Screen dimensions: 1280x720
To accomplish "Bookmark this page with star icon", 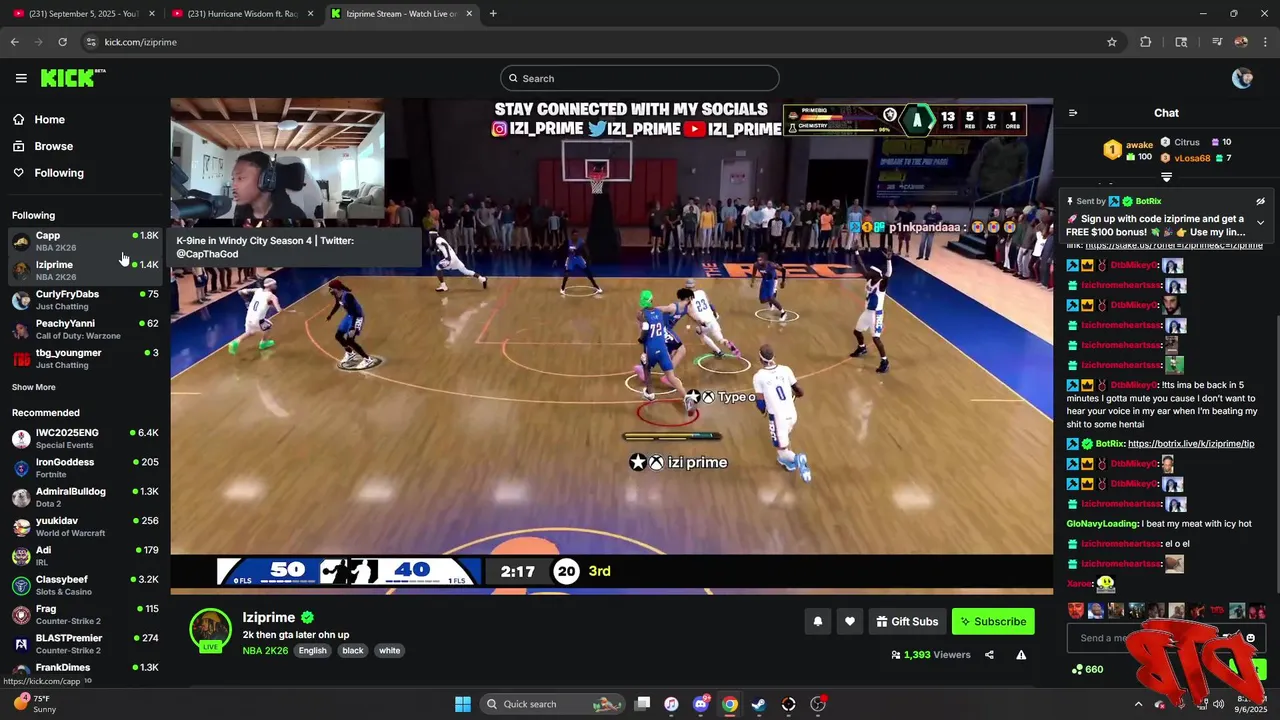I will point(1111,42).
